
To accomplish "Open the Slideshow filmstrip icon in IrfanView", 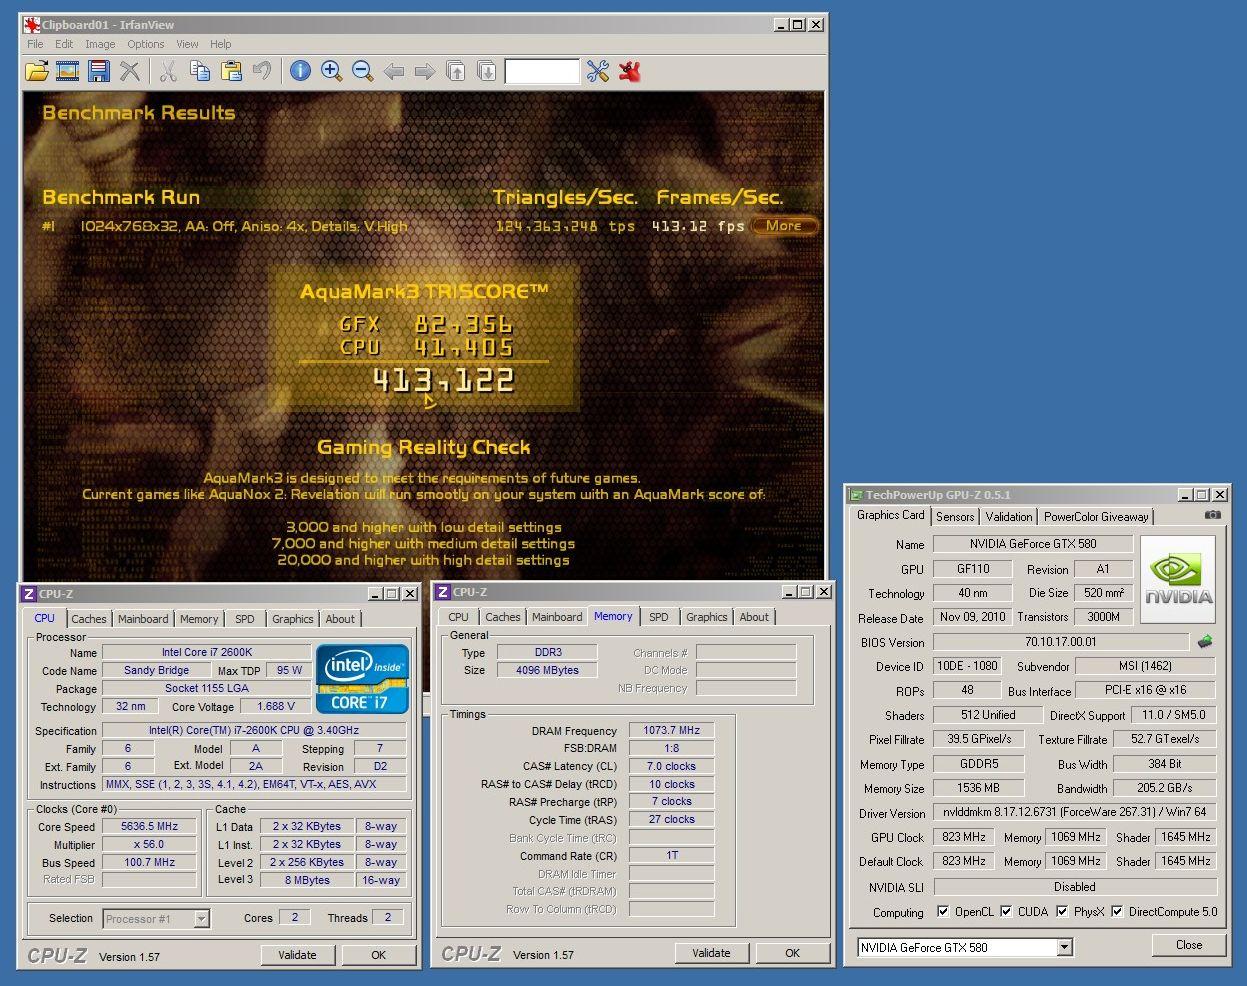I will 67,71.
